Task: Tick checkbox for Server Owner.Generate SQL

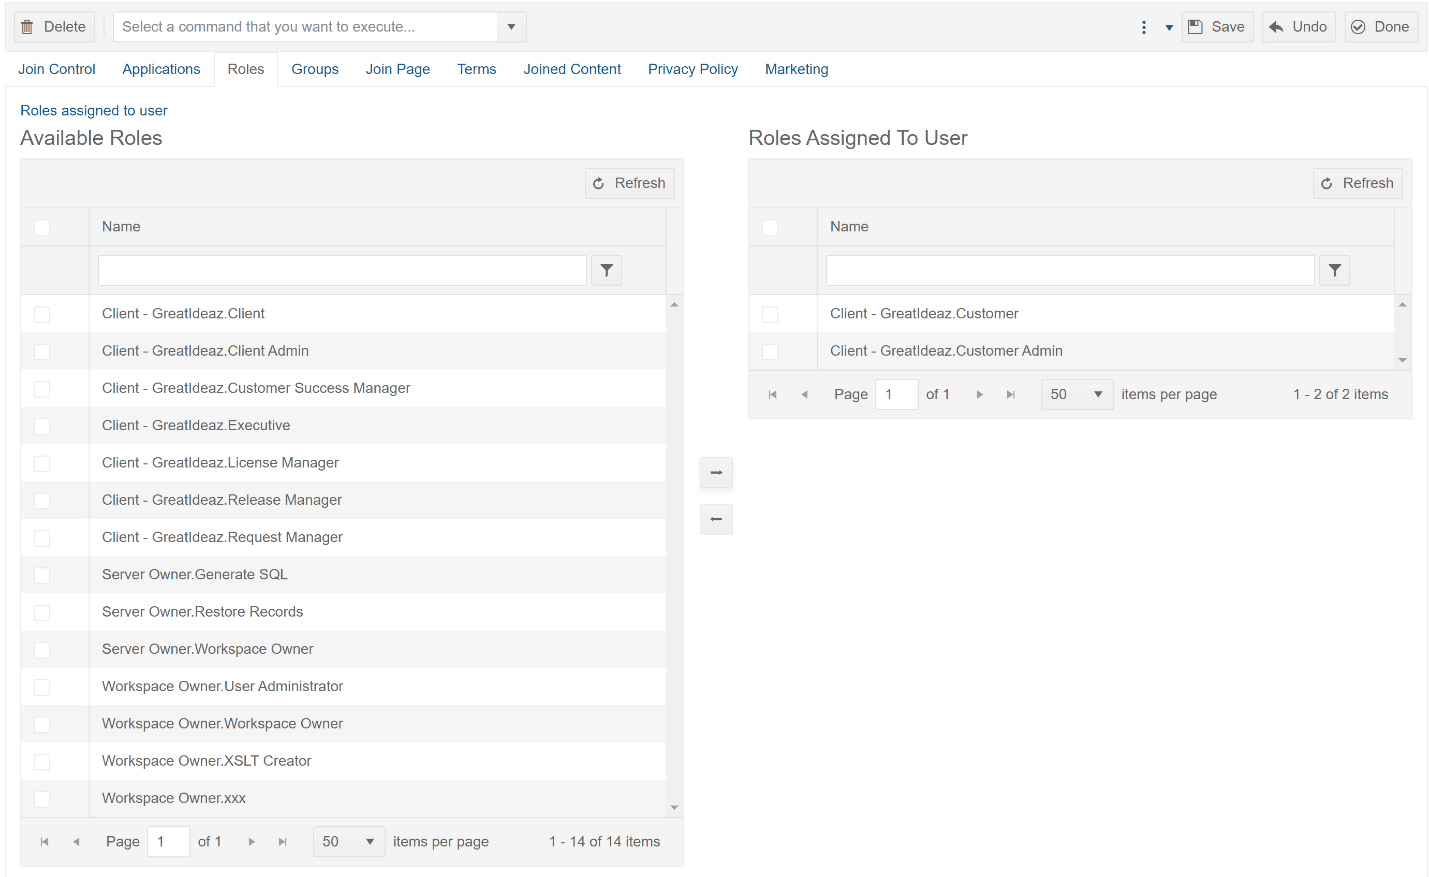Action: click(x=42, y=575)
